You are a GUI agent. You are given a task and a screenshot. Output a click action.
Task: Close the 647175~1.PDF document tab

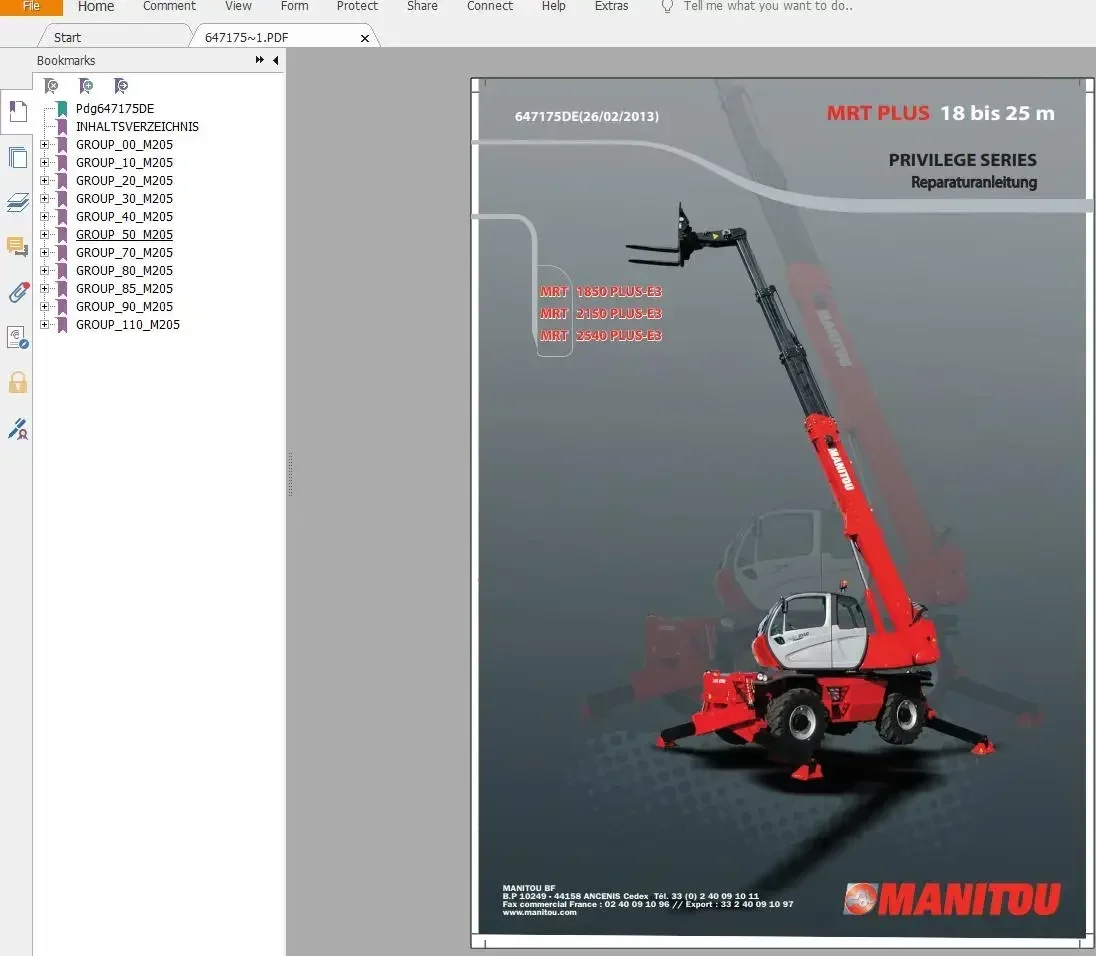click(x=364, y=38)
